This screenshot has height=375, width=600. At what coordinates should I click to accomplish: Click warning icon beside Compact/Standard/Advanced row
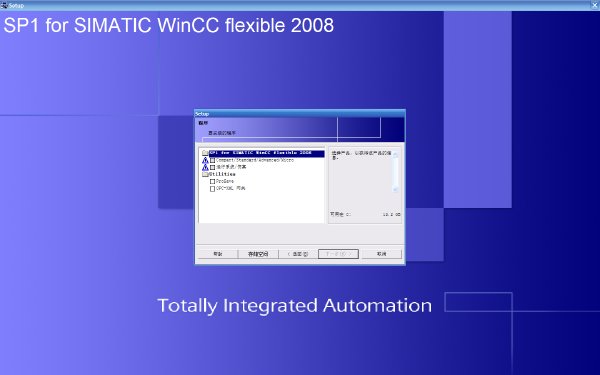[x=205, y=160]
